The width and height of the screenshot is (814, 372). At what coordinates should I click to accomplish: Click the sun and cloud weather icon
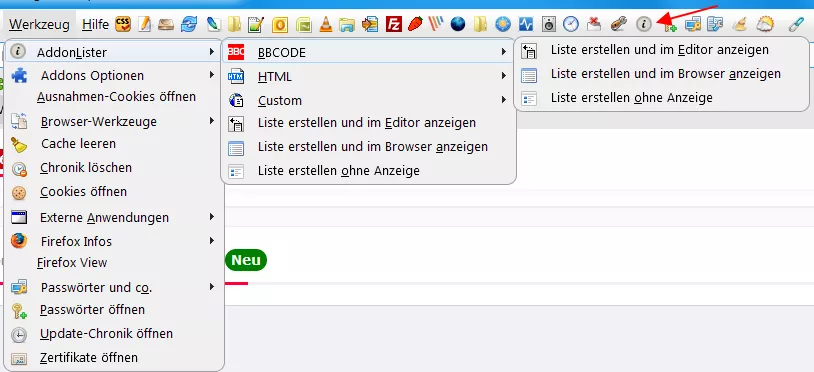[x=765, y=24]
